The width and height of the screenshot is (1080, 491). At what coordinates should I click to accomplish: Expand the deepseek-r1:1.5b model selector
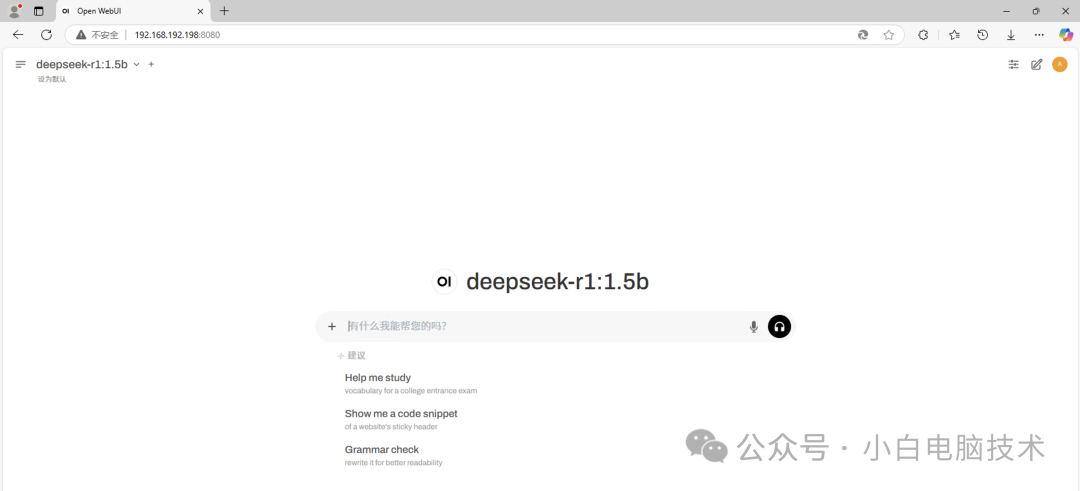point(87,64)
